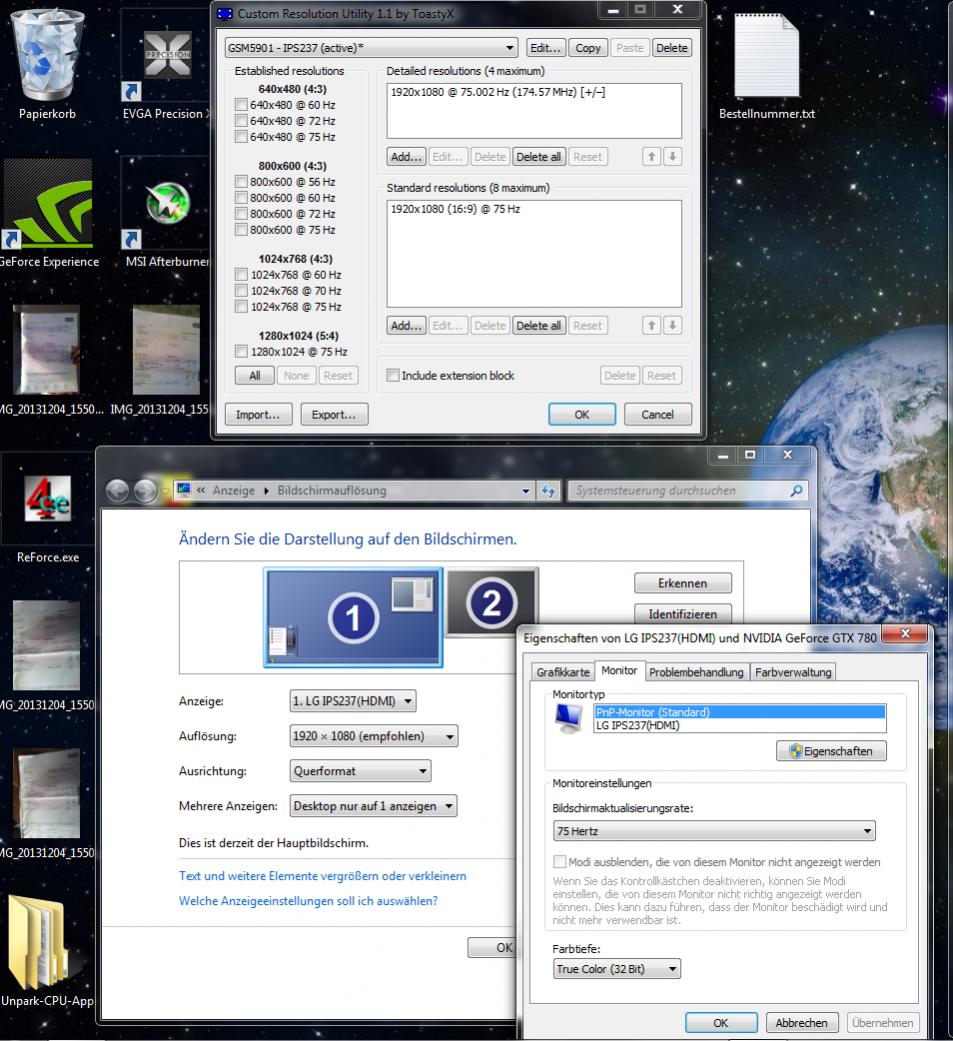This screenshot has height=1041, width=953.
Task: Click the Edit... button beside monitor dropdown
Action: [545, 48]
